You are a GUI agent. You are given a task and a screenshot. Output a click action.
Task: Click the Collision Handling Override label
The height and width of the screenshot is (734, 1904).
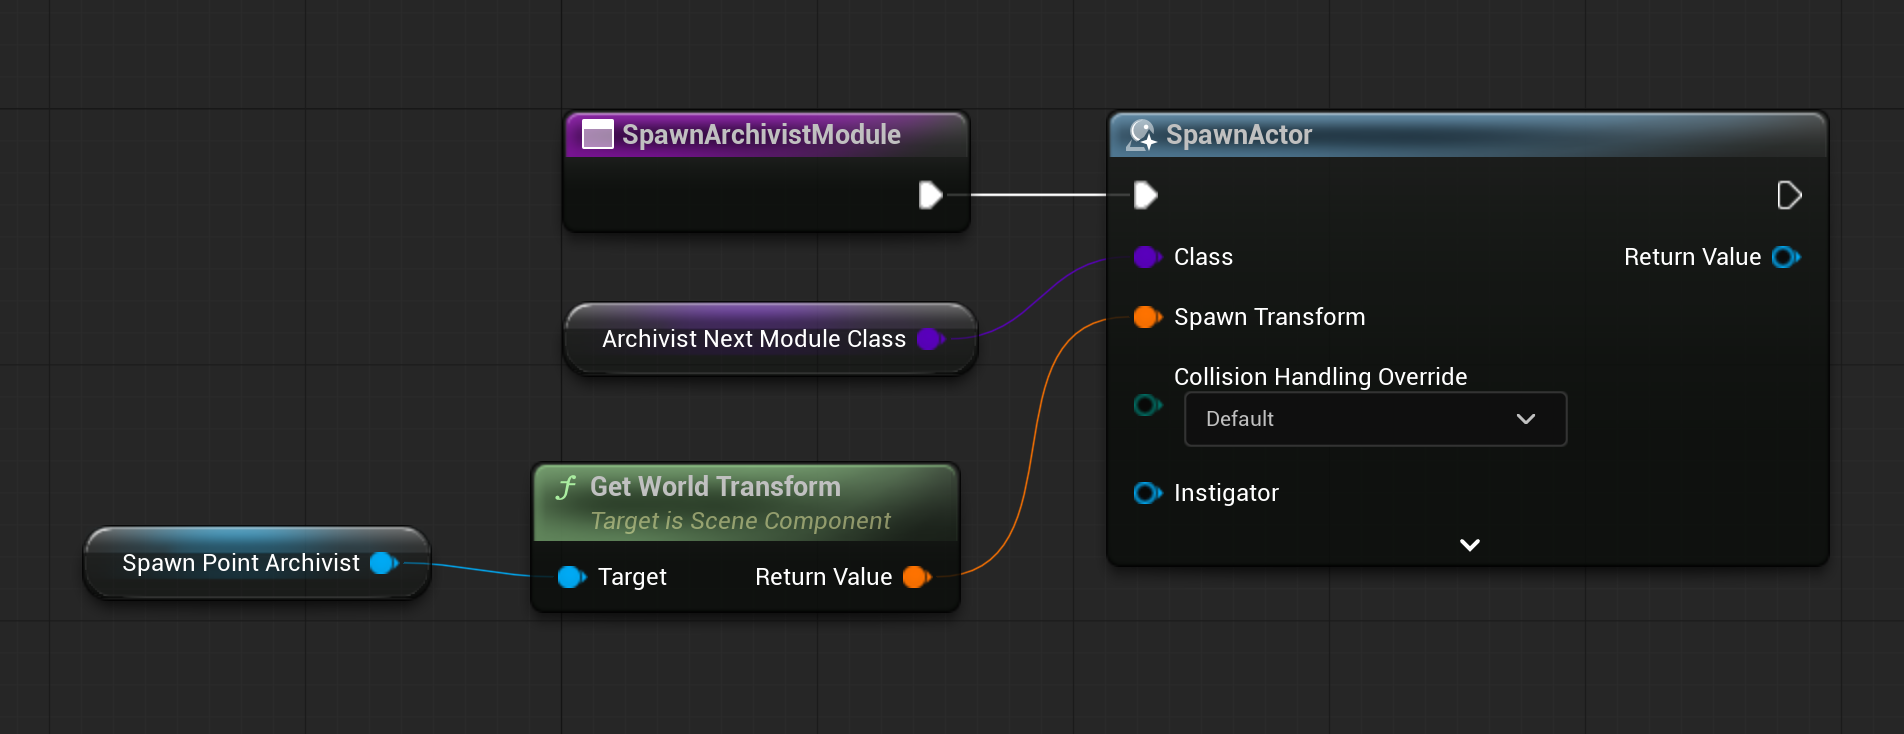pyautogui.click(x=1320, y=377)
